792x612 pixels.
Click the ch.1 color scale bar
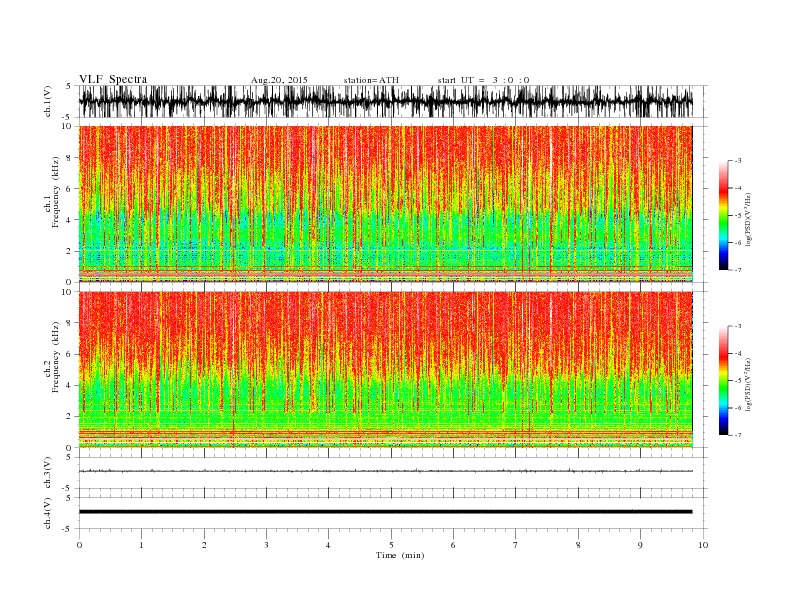tap(723, 215)
